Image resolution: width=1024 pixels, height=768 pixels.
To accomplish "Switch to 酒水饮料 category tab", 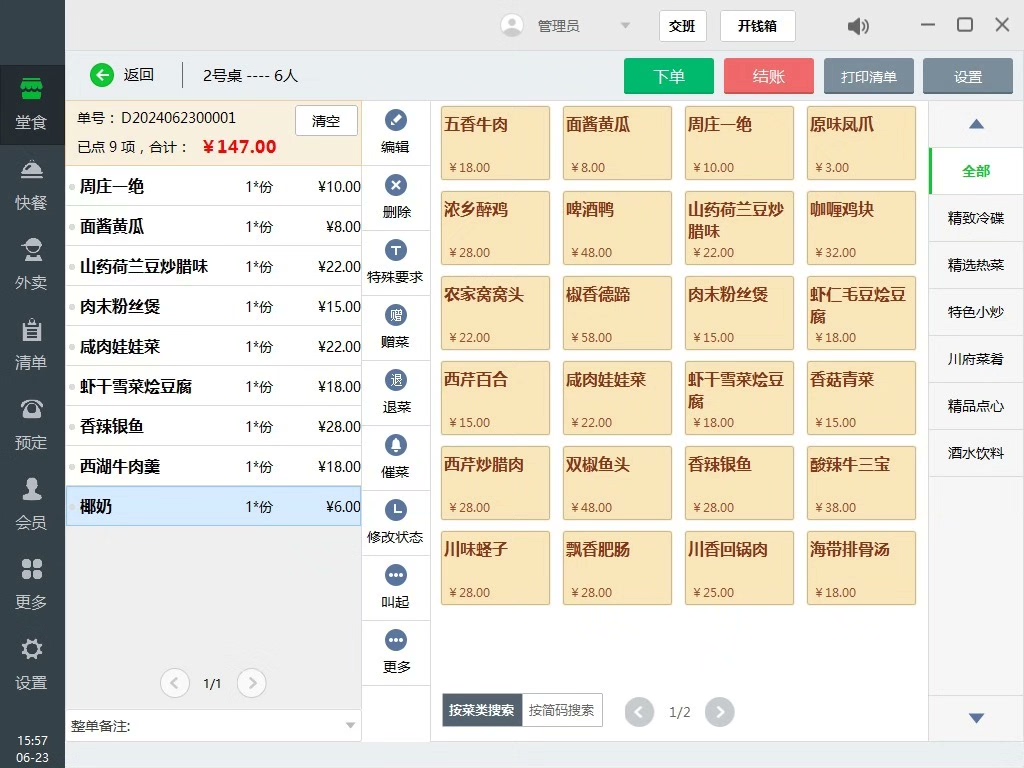I will coord(975,453).
